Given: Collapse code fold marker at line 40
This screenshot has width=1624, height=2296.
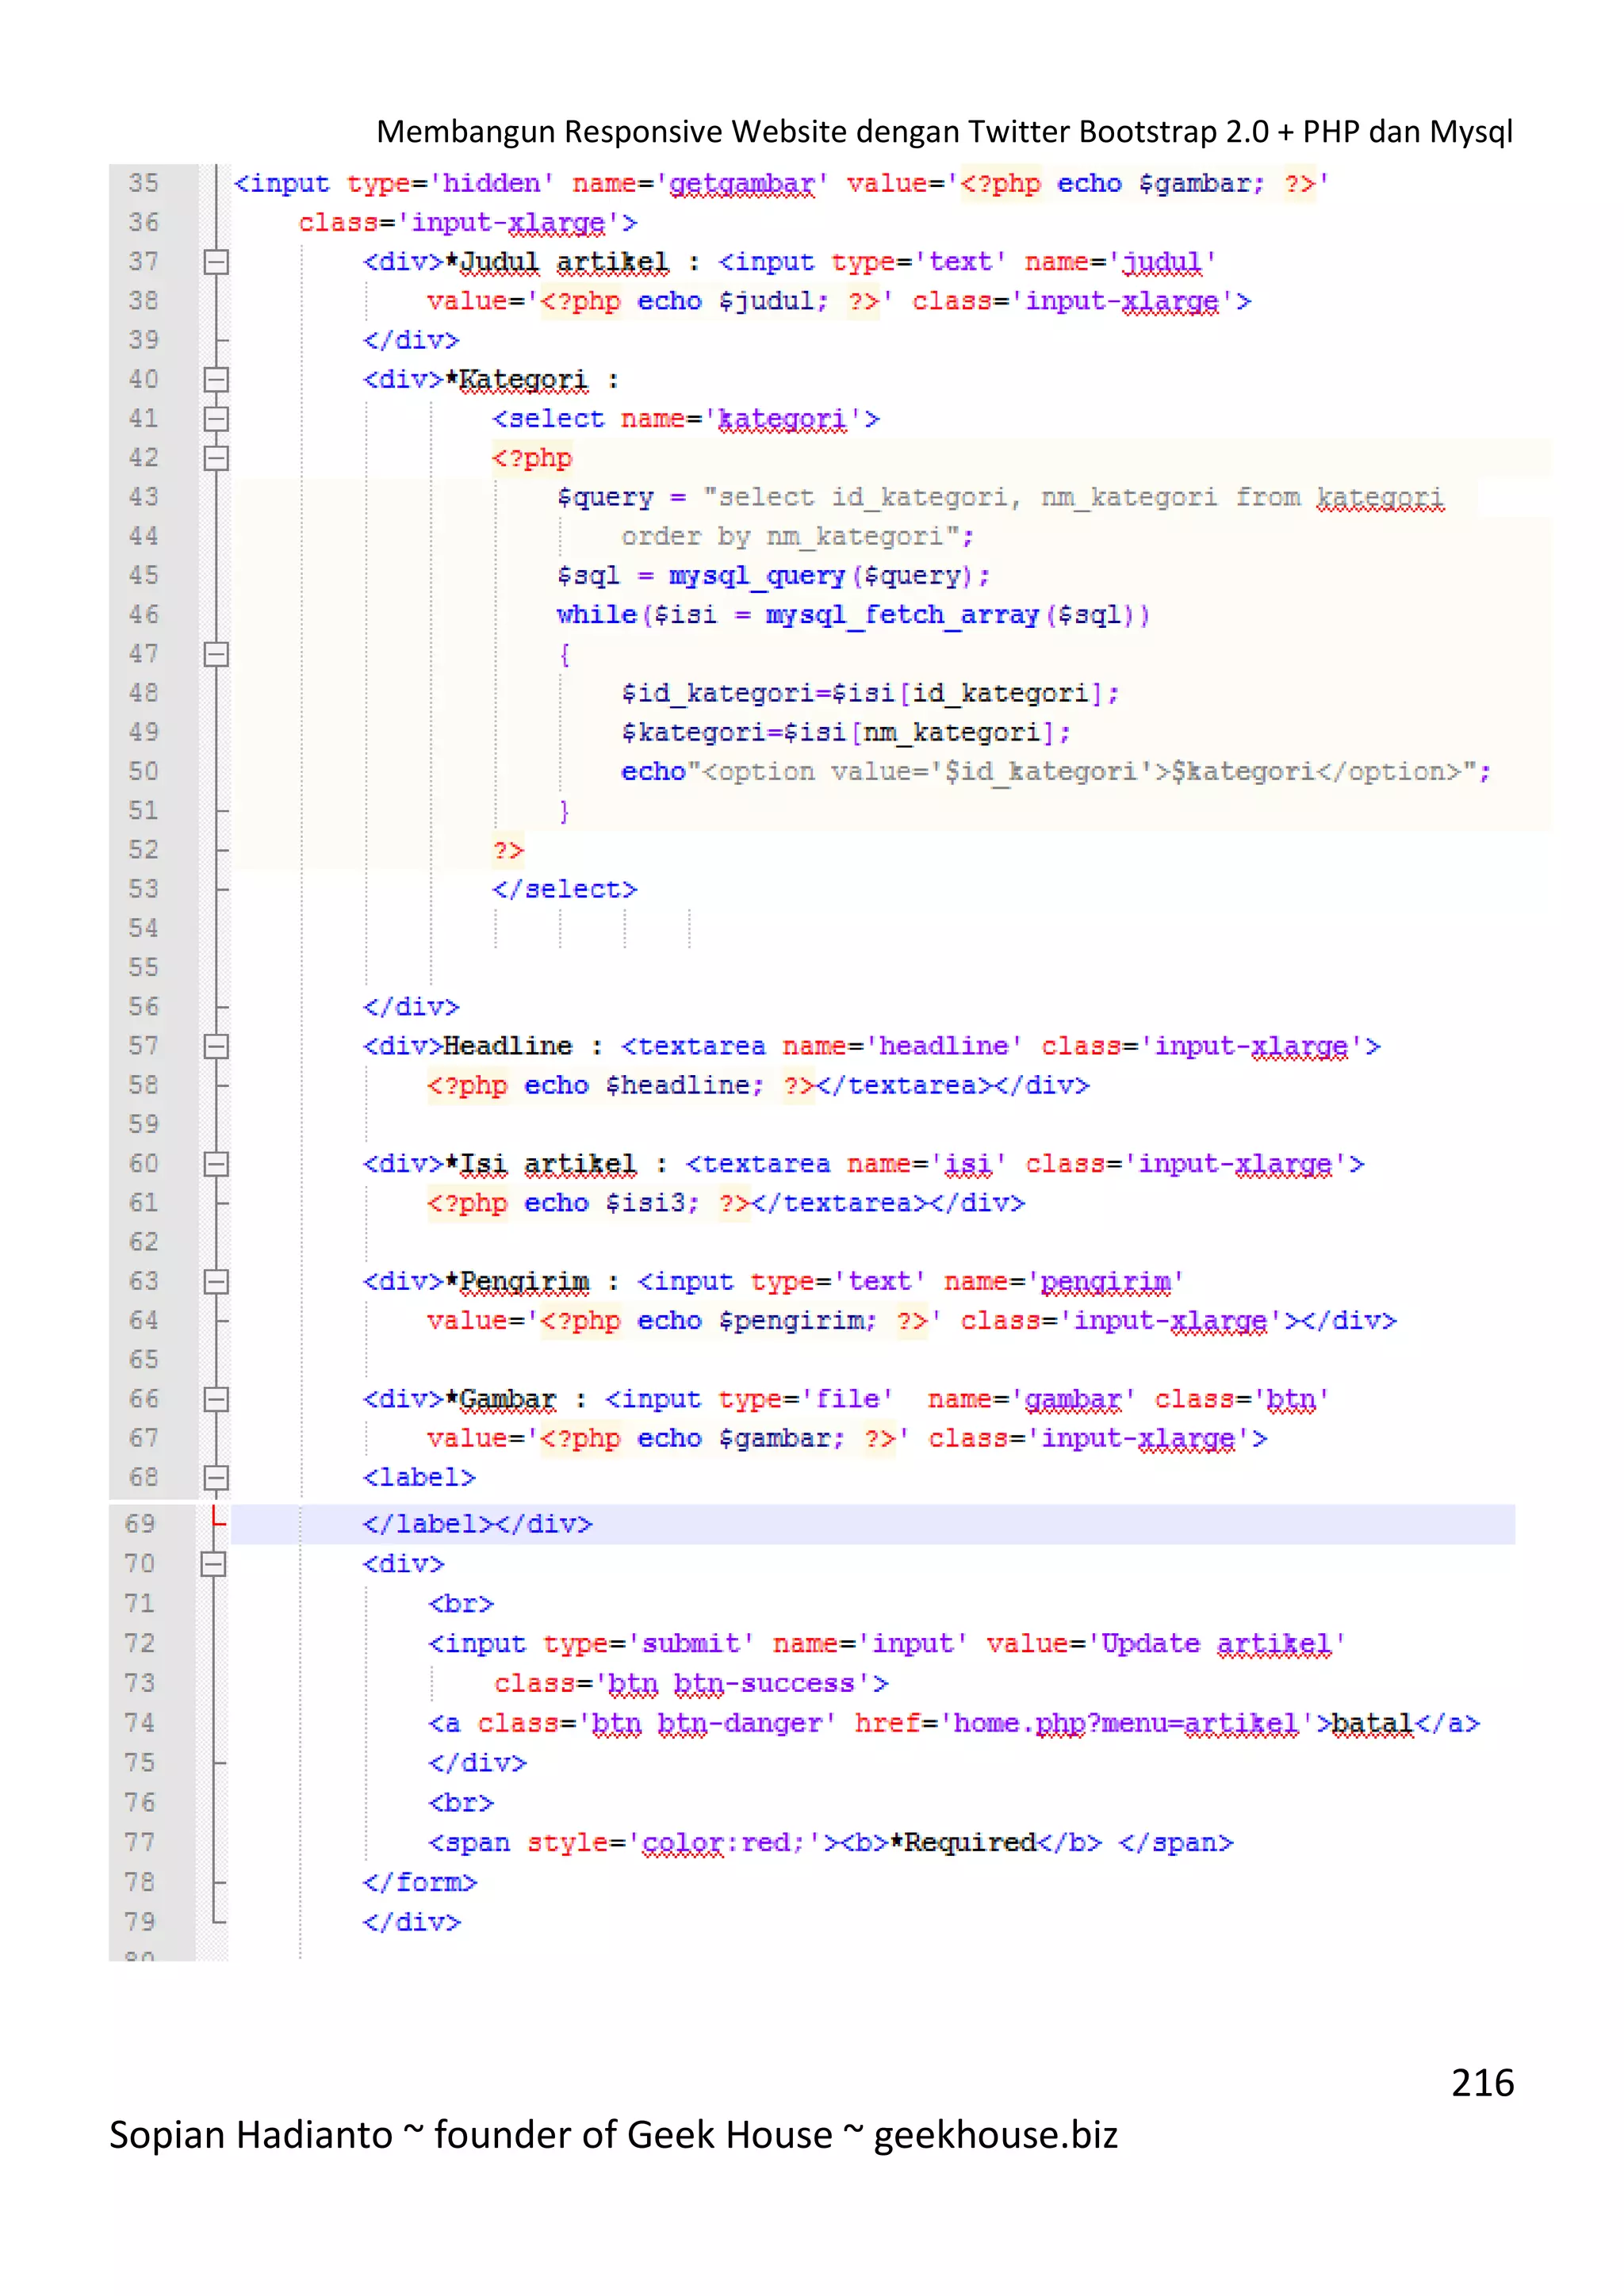Looking at the screenshot, I should pyautogui.click(x=216, y=380).
